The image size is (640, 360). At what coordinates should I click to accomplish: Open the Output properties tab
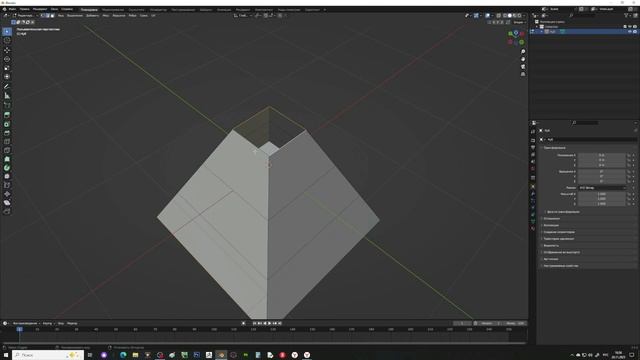[533, 147]
